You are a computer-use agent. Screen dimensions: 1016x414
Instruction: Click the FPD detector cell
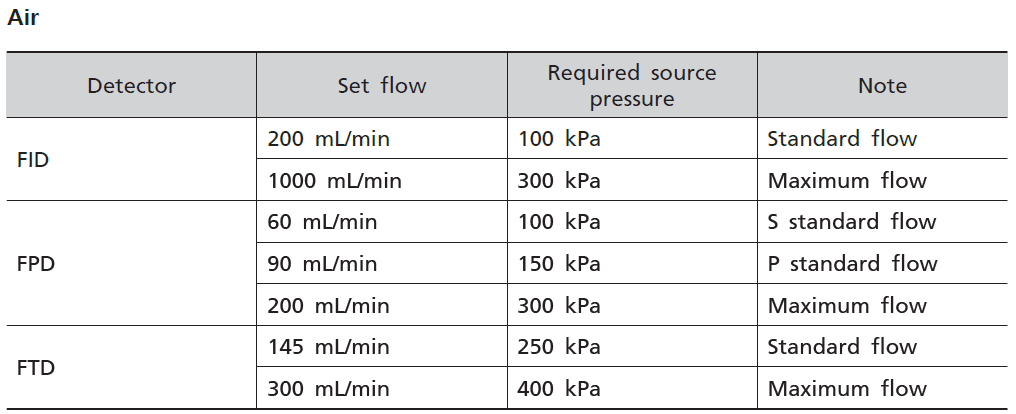point(35,264)
